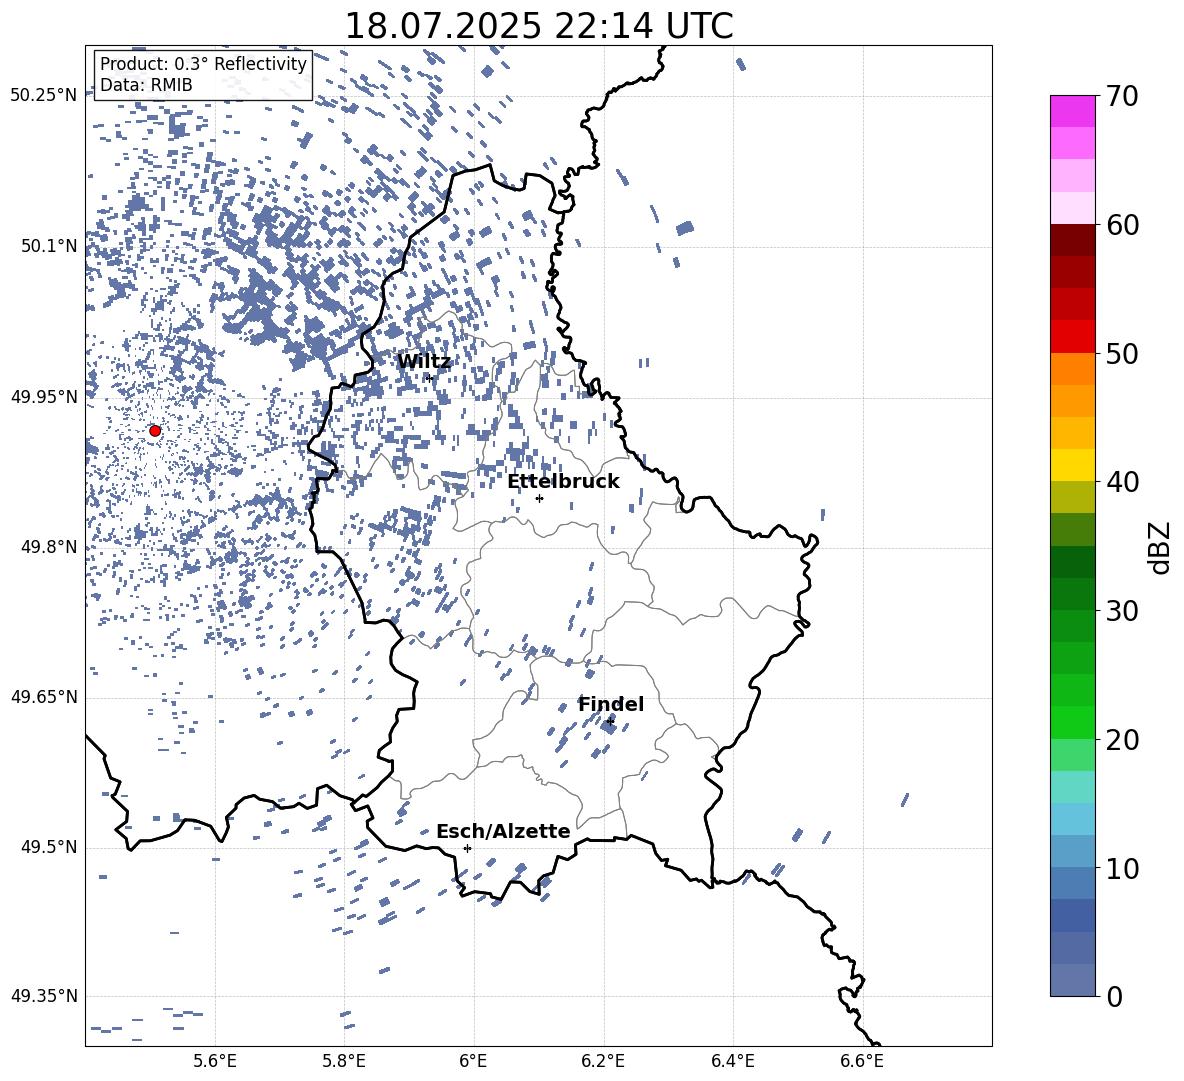The width and height of the screenshot is (1184, 1081).
Task: Click the 49.95°N latitude label
Action: pos(44,396)
